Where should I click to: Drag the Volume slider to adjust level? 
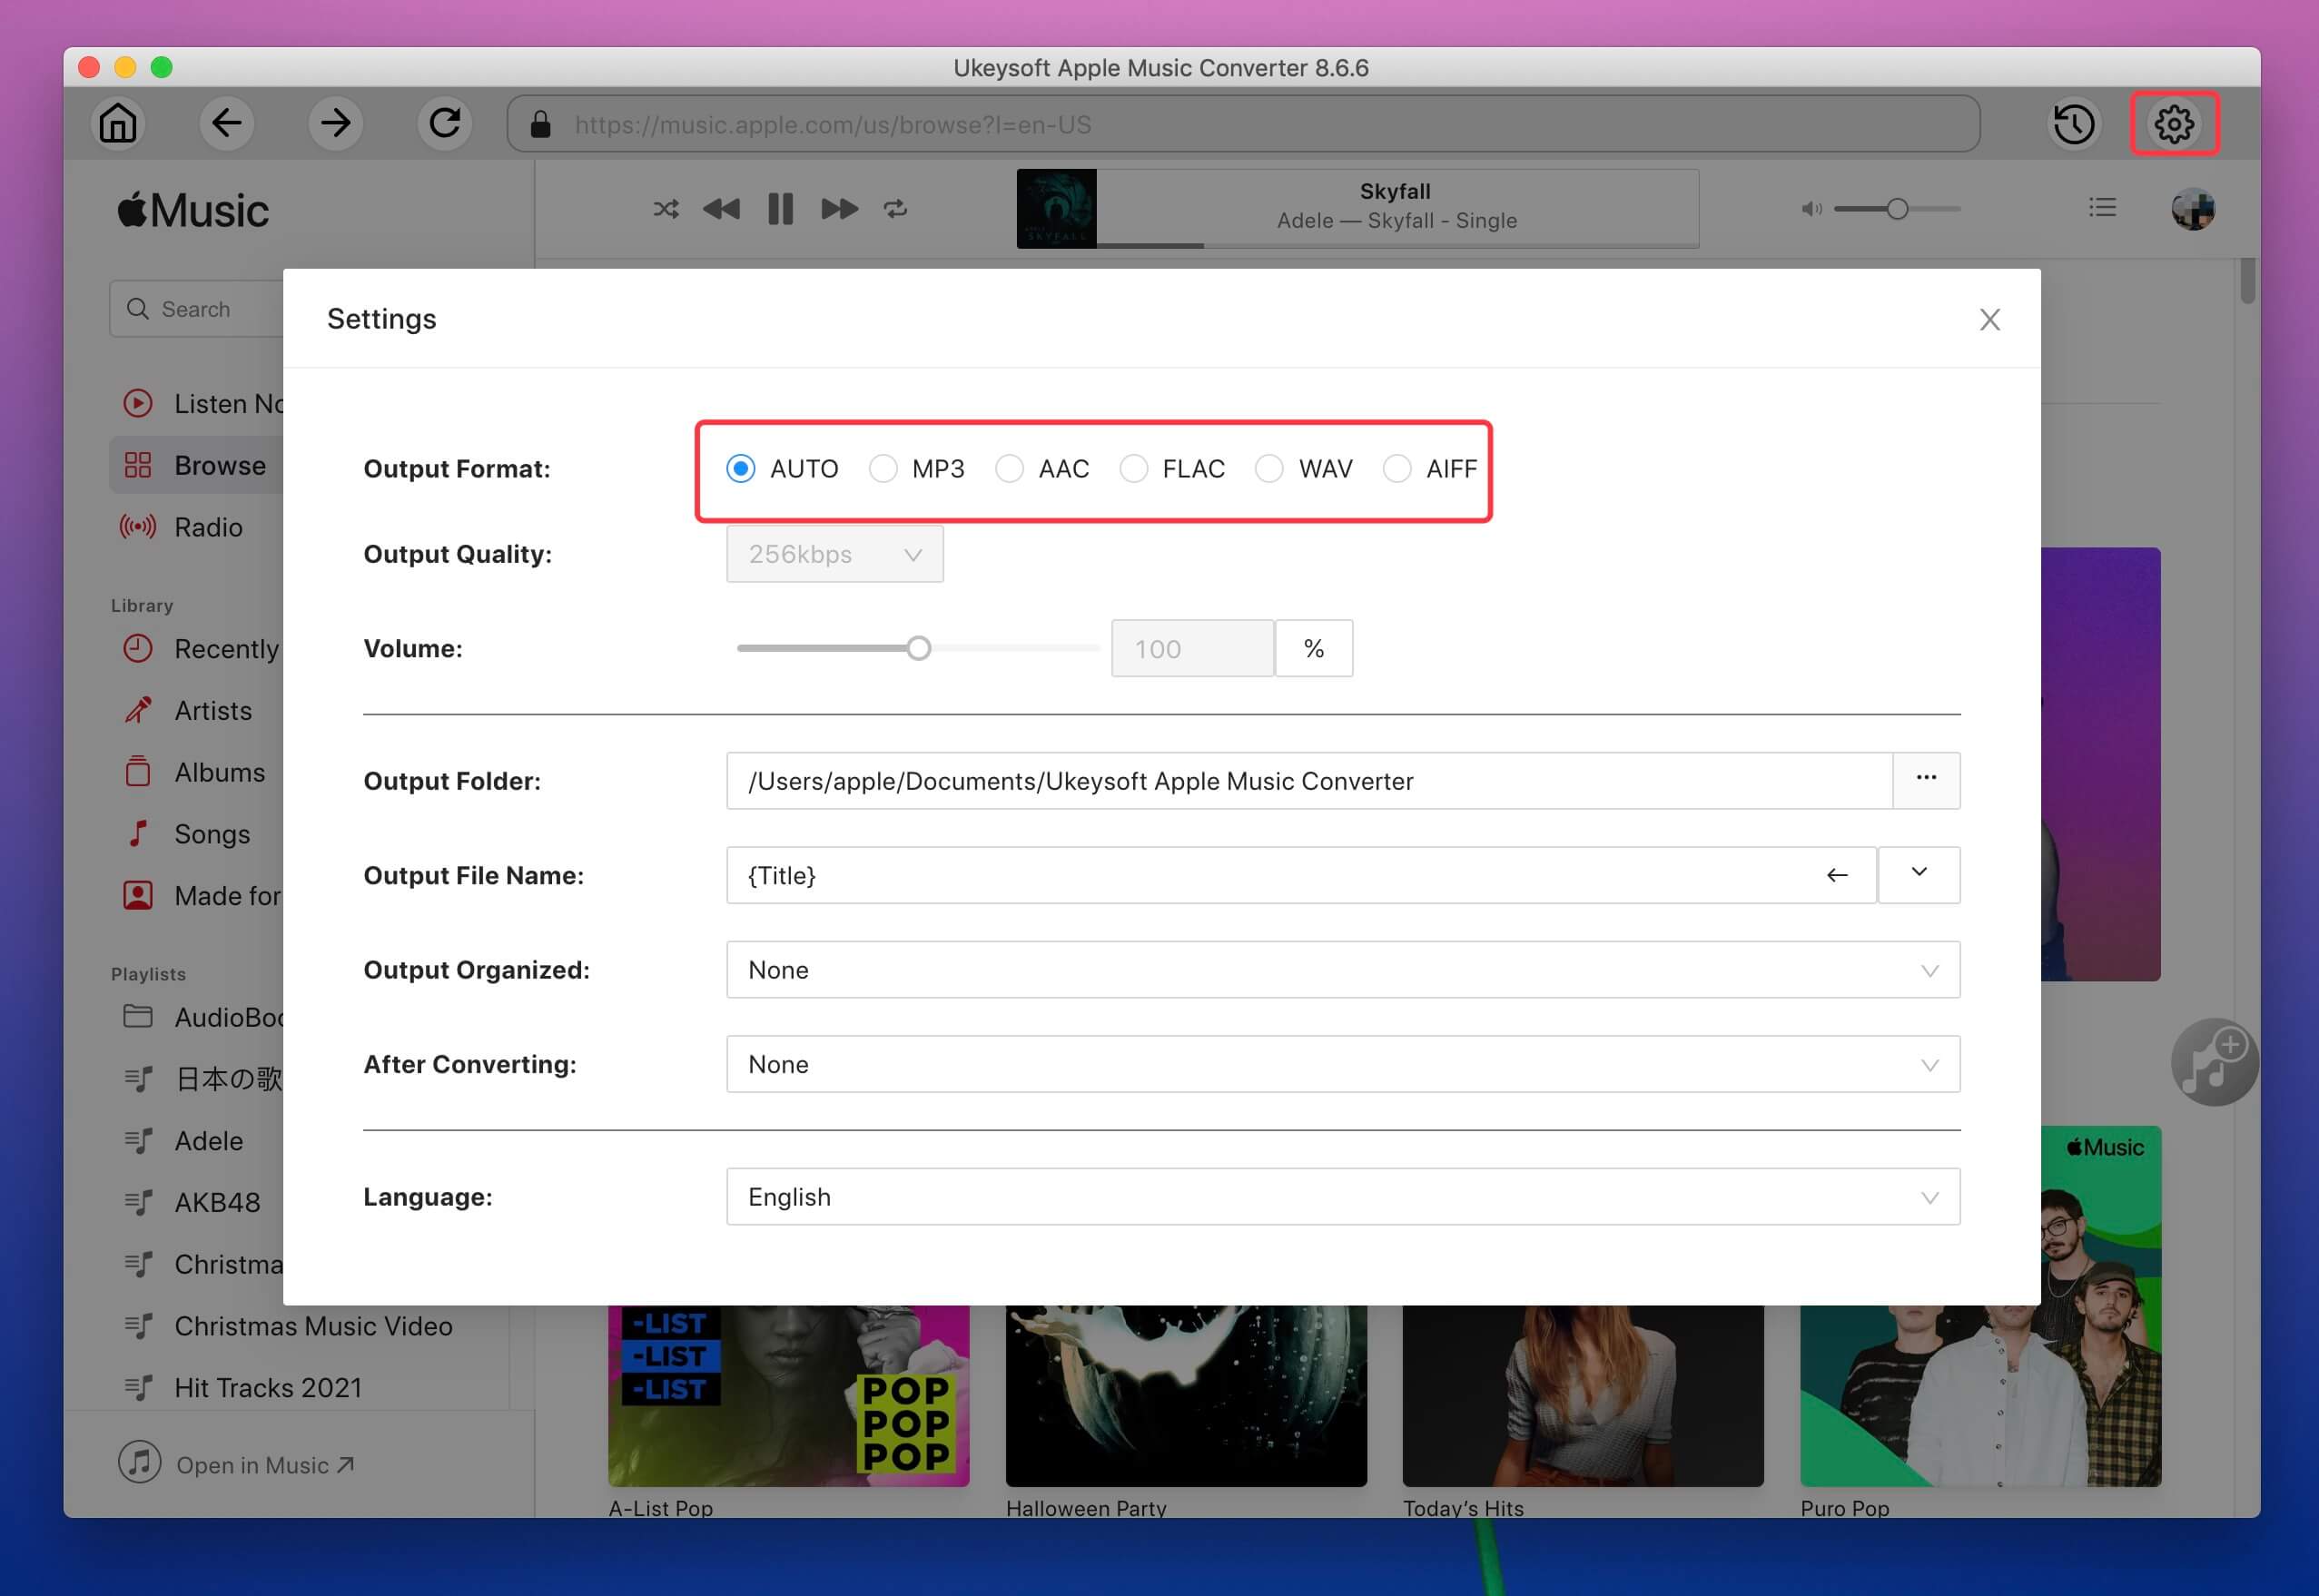pyautogui.click(x=918, y=646)
